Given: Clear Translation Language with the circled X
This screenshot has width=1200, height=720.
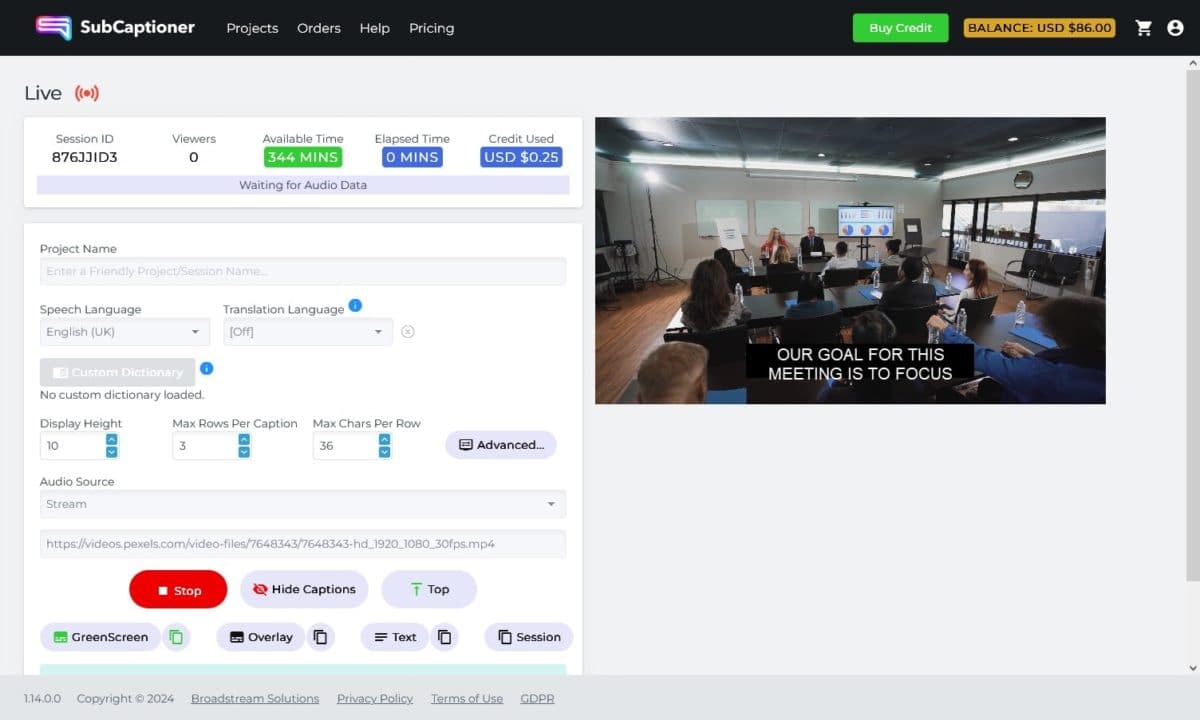Looking at the screenshot, I should click(407, 331).
